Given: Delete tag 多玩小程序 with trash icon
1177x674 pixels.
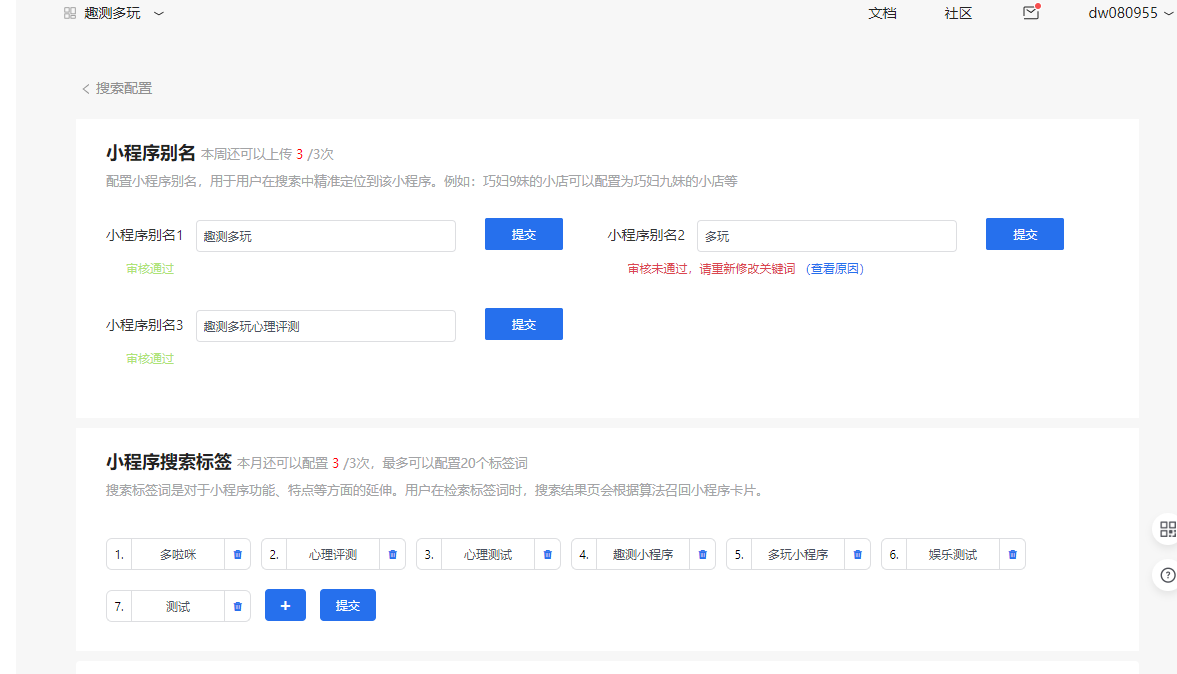Looking at the screenshot, I should (857, 555).
